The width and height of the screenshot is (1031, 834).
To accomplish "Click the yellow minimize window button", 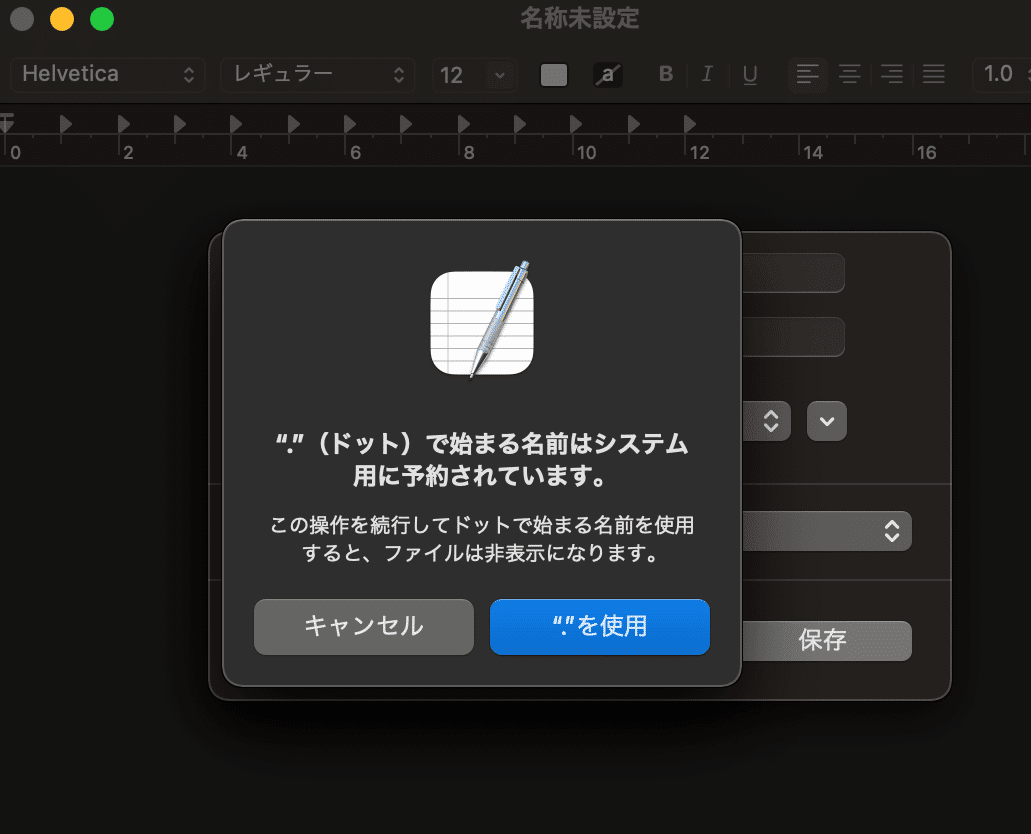I will (62, 19).
